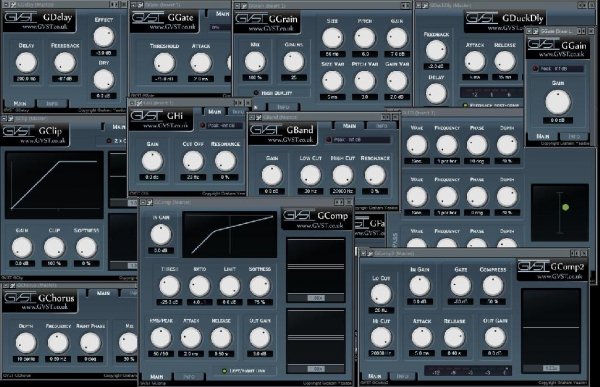Click the Gain knob in GBand
Screen dimensions: 600x387
272,175
